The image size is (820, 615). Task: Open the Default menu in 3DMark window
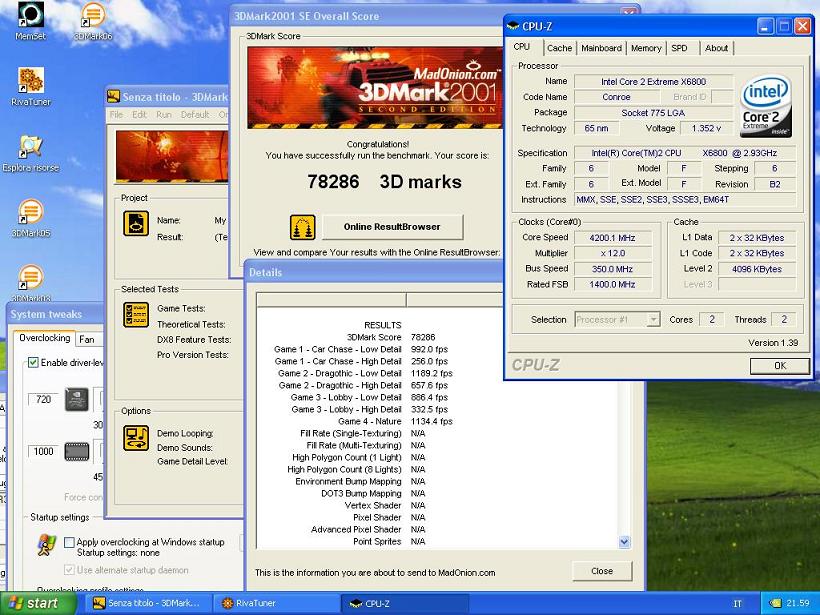(x=195, y=115)
